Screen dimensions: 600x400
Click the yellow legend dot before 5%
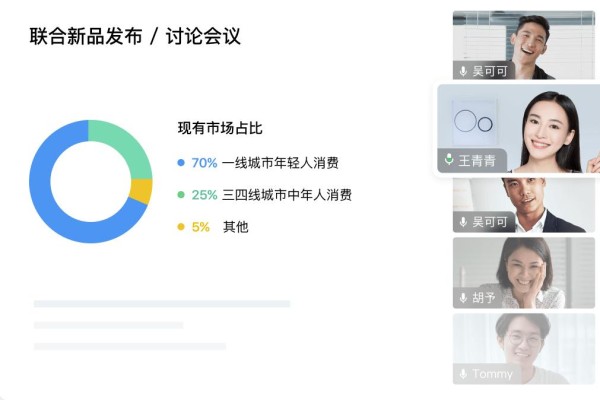tap(181, 227)
